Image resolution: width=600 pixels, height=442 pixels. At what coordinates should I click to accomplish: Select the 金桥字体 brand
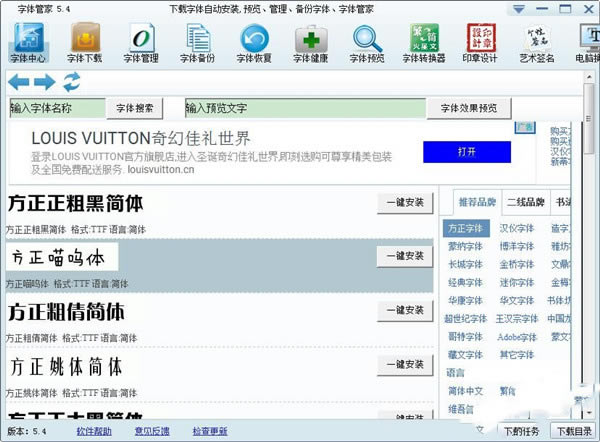coord(517,264)
